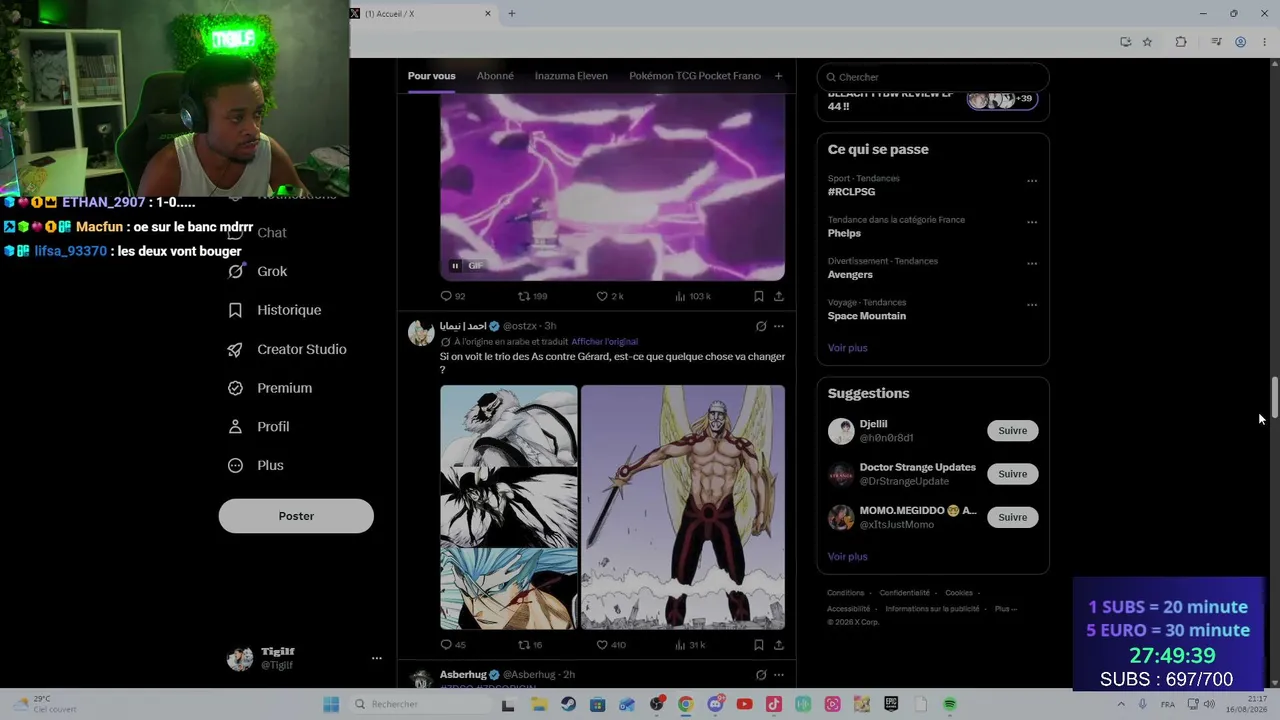This screenshot has height=720, width=1280.
Task: Open Steam from the taskbar
Action: click(569, 704)
